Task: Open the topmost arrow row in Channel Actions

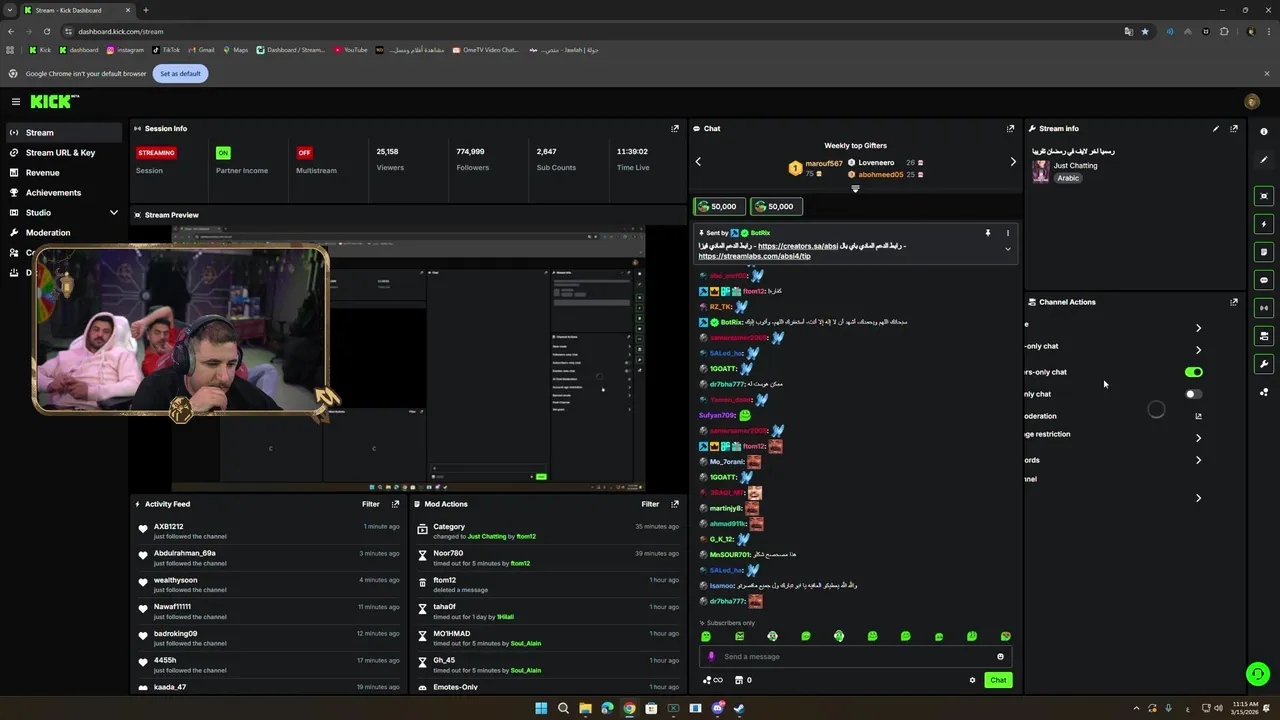Action: (1198, 328)
